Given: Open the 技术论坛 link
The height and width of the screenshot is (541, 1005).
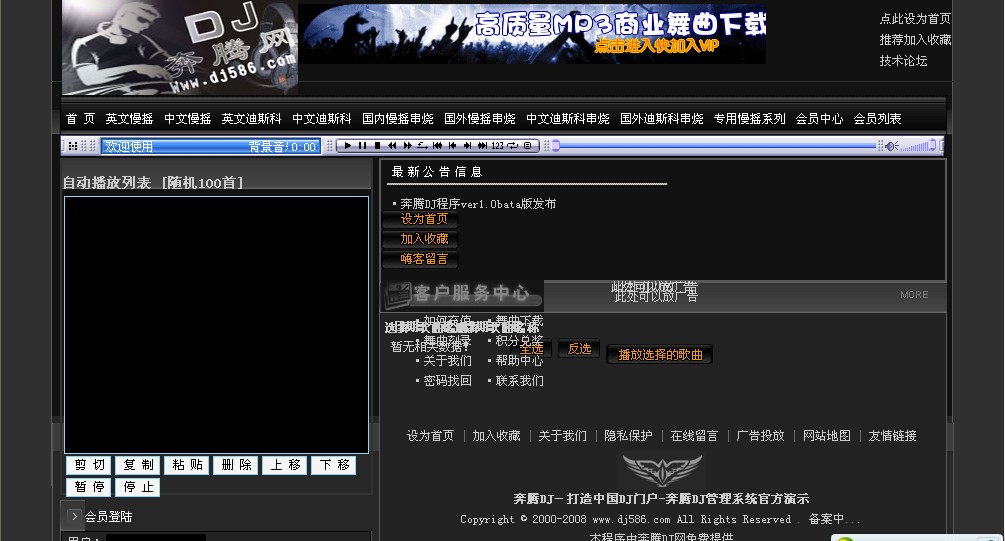Looking at the screenshot, I should coord(903,61).
